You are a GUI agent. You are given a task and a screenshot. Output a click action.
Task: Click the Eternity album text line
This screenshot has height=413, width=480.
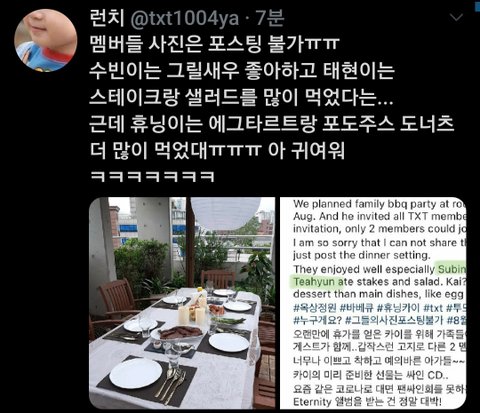point(367,402)
